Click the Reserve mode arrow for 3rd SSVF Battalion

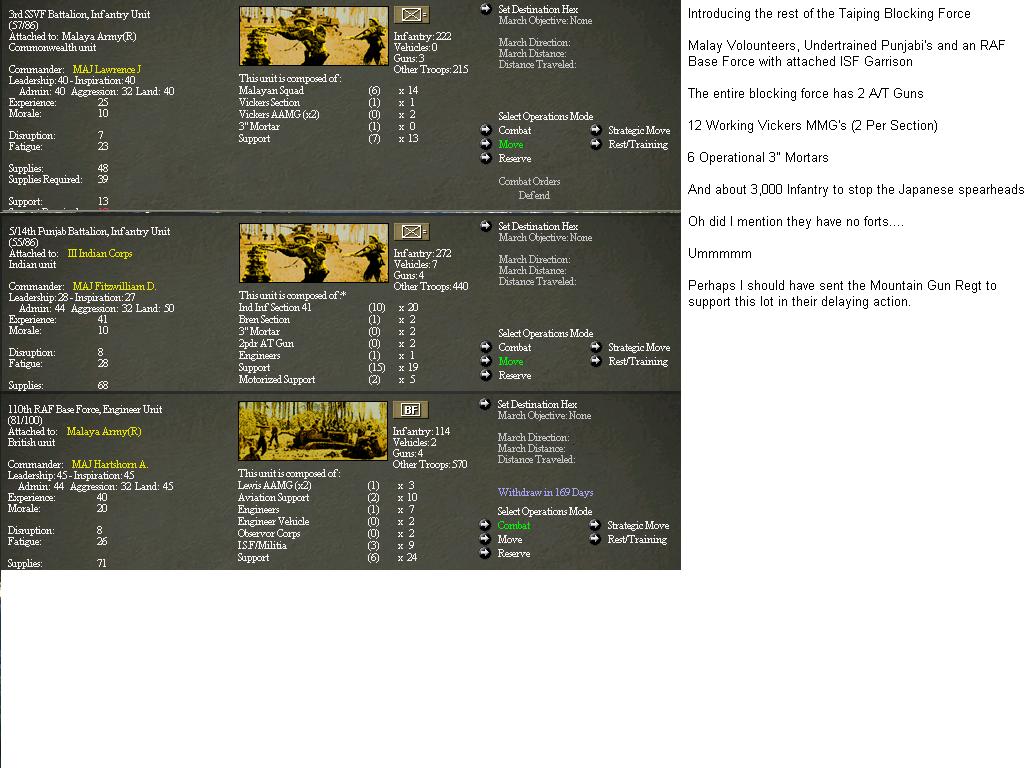tap(486, 158)
